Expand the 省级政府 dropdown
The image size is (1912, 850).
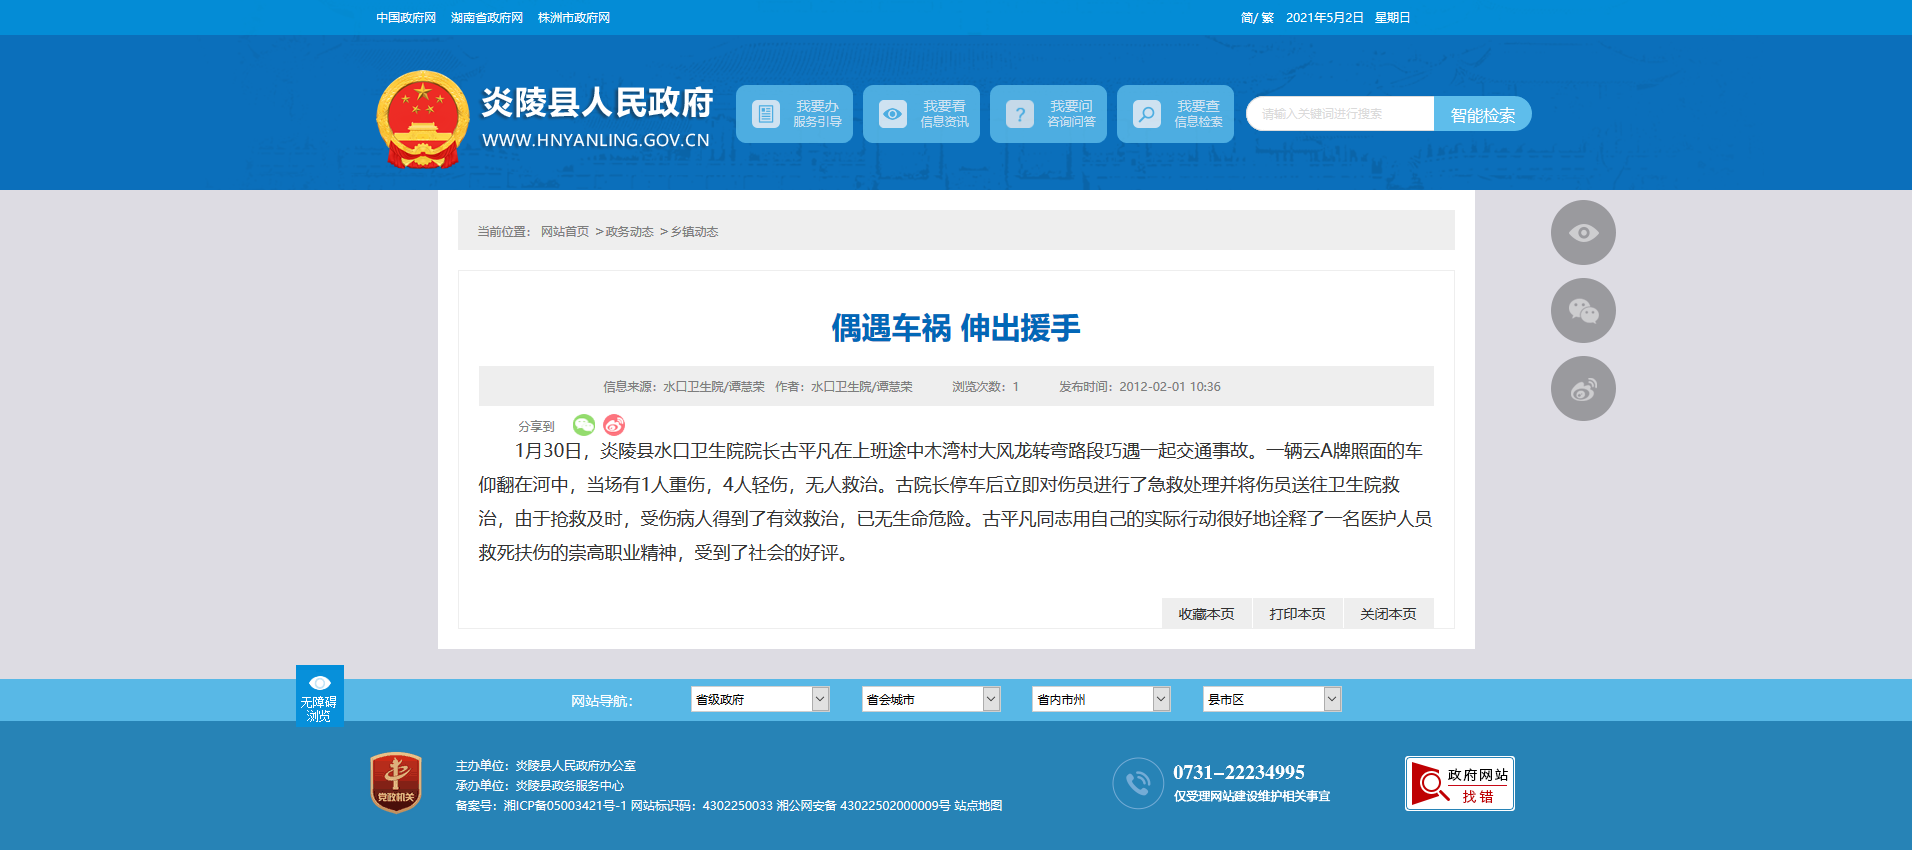pyautogui.click(x=759, y=699)
